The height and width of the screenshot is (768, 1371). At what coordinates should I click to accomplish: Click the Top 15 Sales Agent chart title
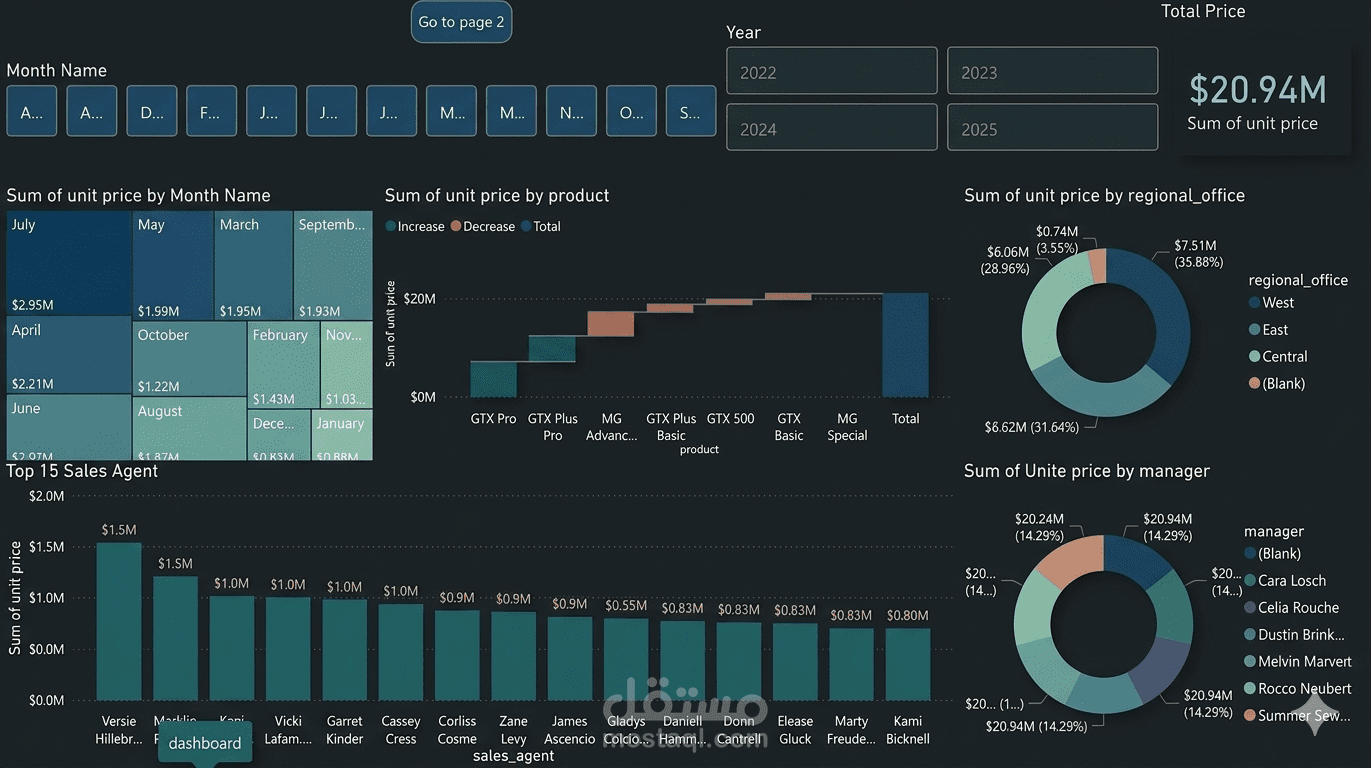(x=82, y=471)
